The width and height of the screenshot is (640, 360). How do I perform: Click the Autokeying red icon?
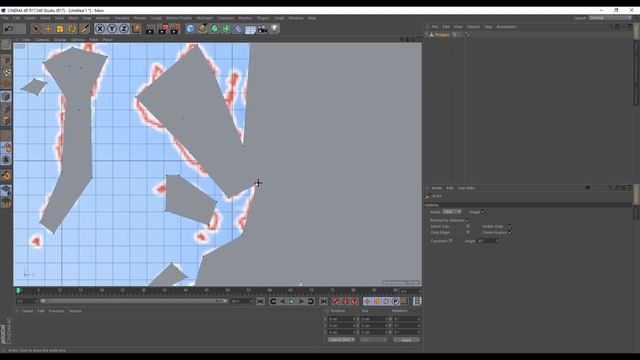pos(345,301)
